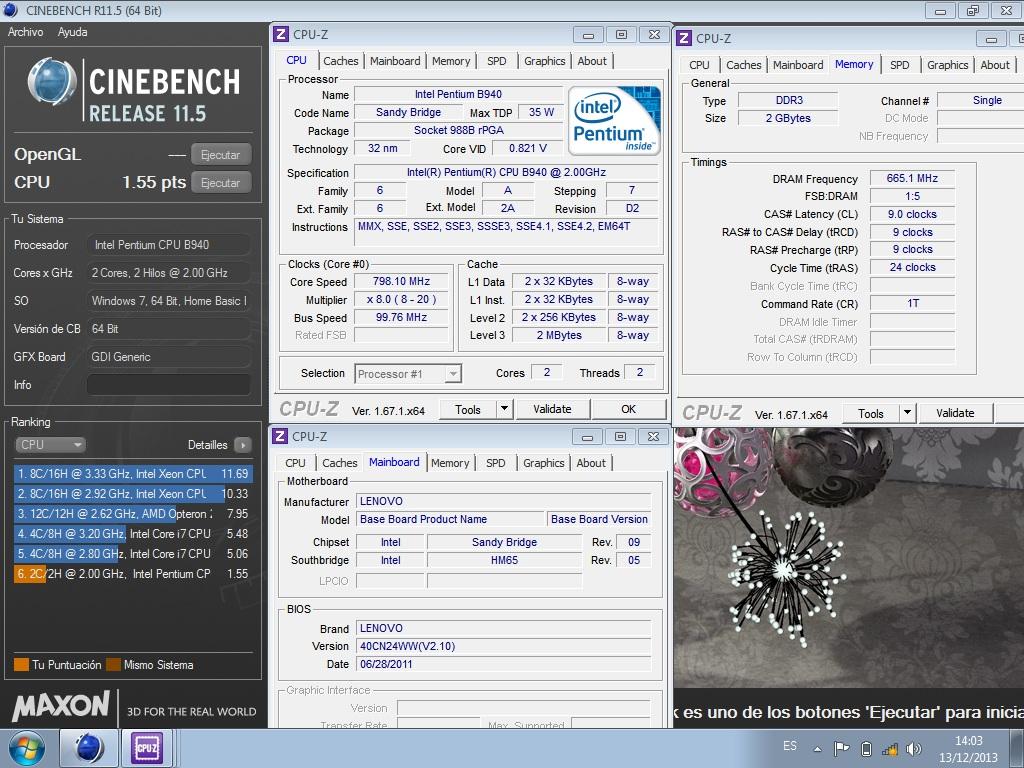Open network signal tray icon

(x=889, y=749)
